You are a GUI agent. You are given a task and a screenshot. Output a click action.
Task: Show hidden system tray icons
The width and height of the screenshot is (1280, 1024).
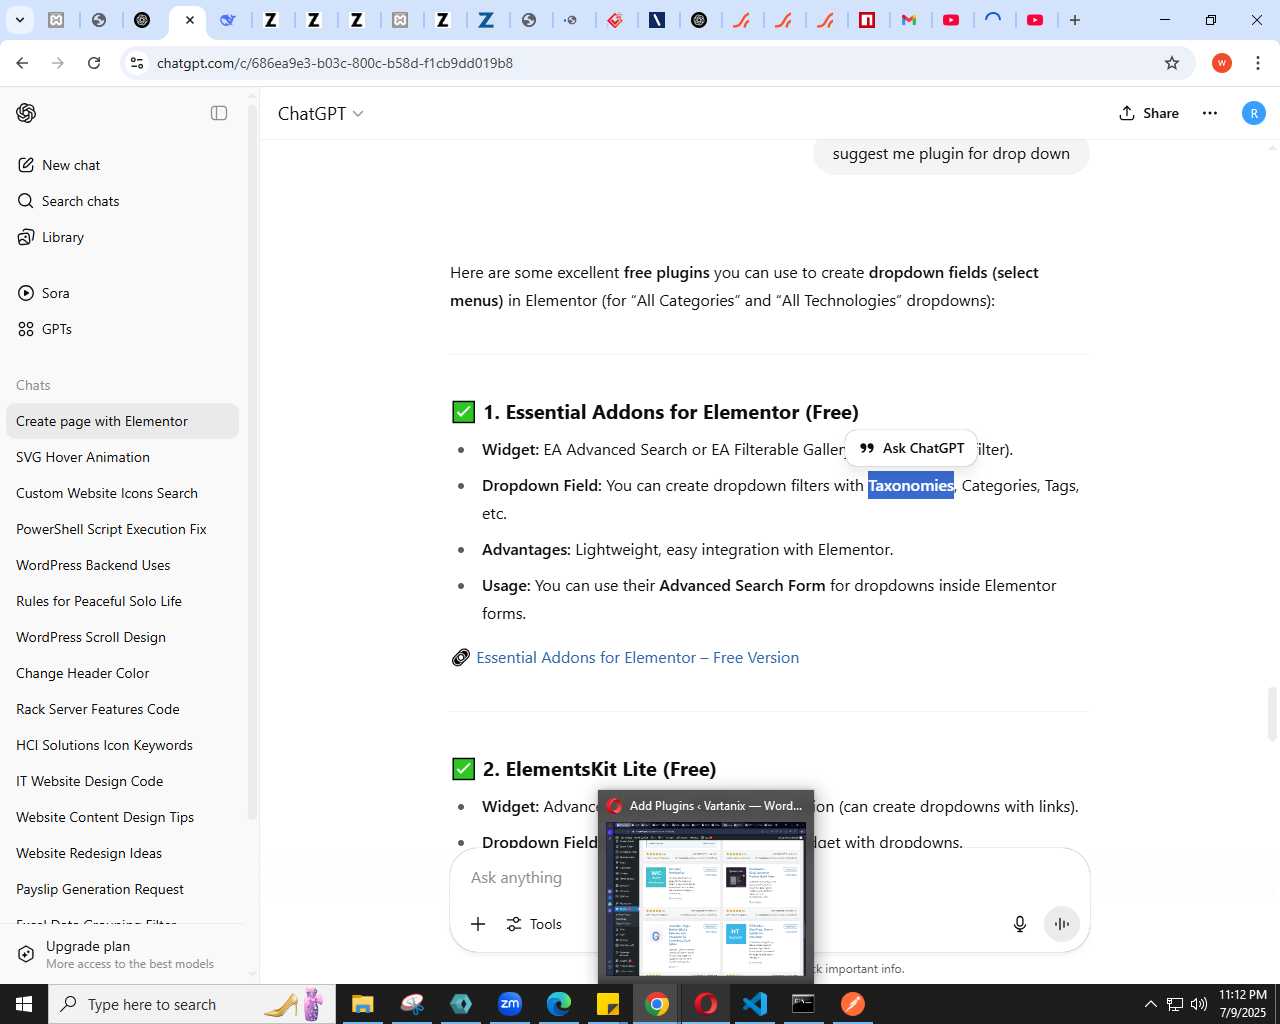(x=1151, y=1004)
